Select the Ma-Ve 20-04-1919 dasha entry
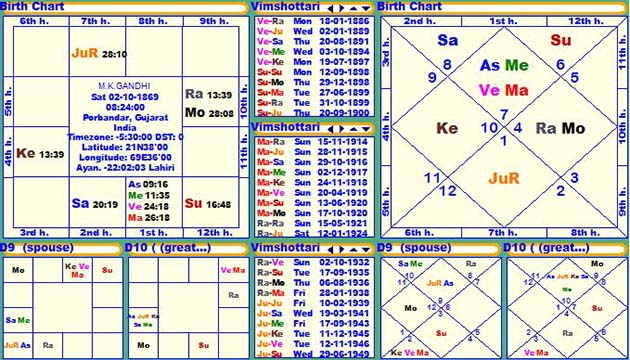630x360 pixels. [313, 193]
